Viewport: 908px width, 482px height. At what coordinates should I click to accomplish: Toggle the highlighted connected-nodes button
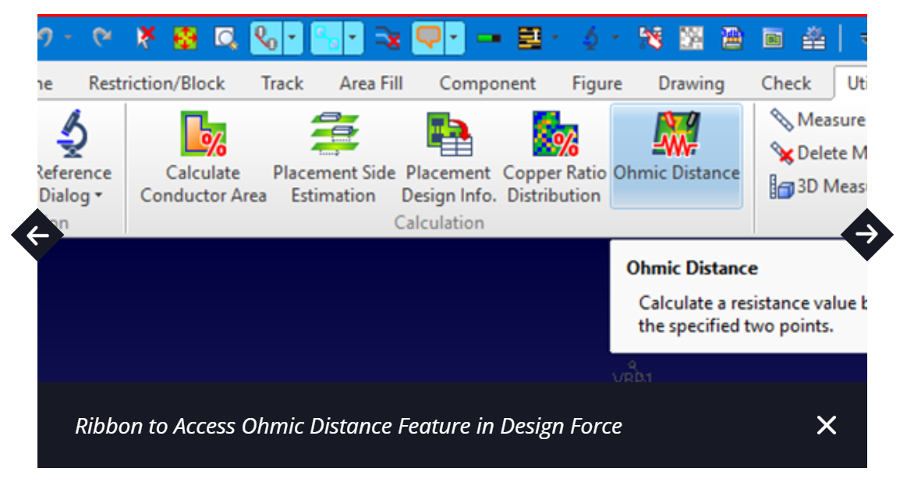326,39
